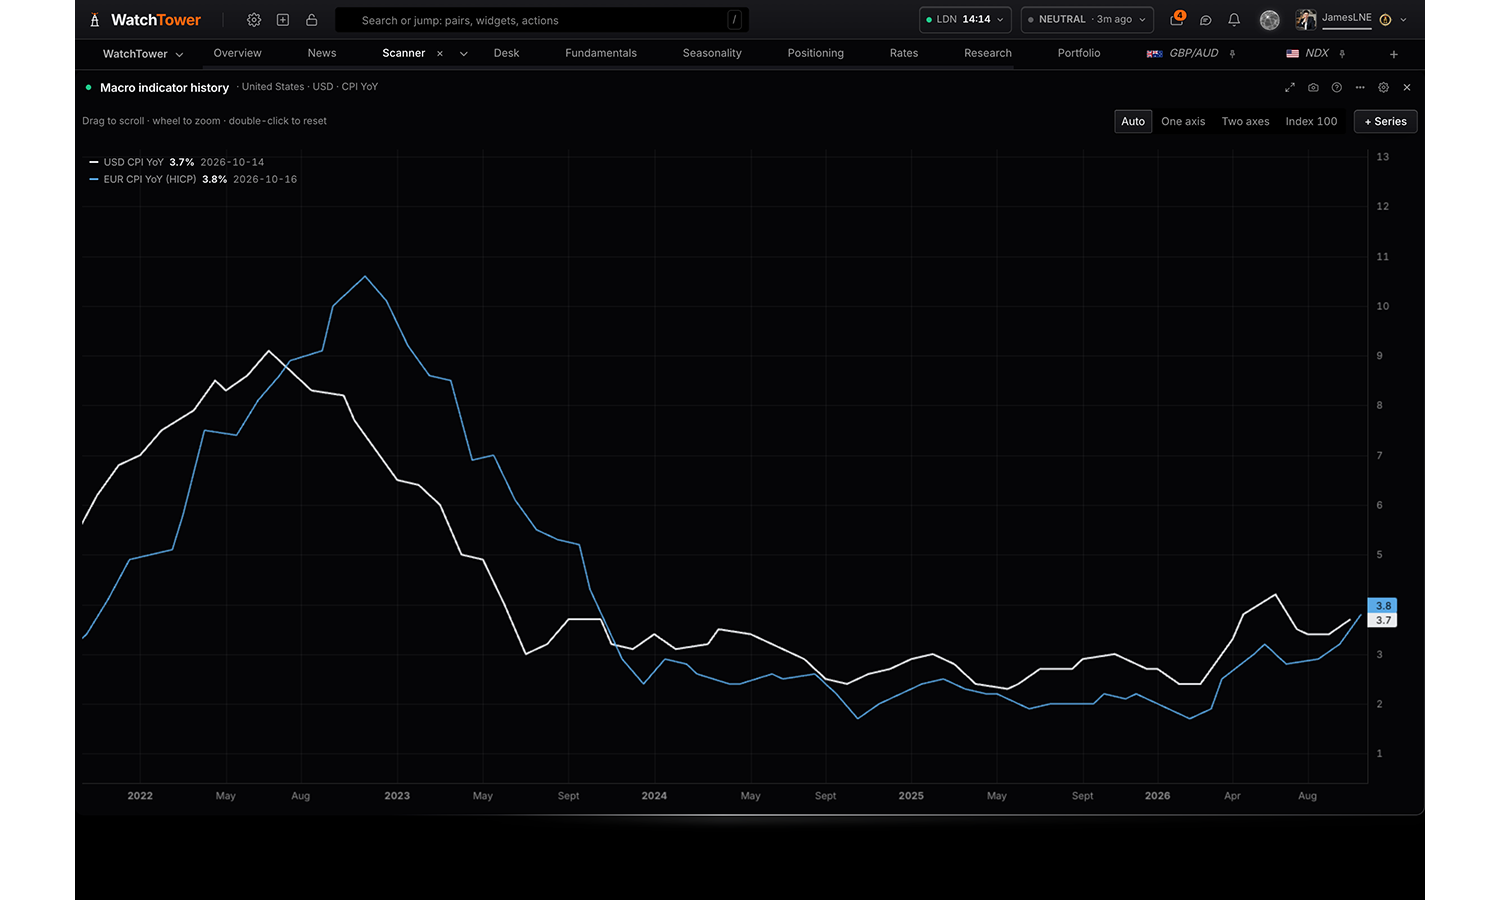Go to the Portfolio tab

point(1079,53)
